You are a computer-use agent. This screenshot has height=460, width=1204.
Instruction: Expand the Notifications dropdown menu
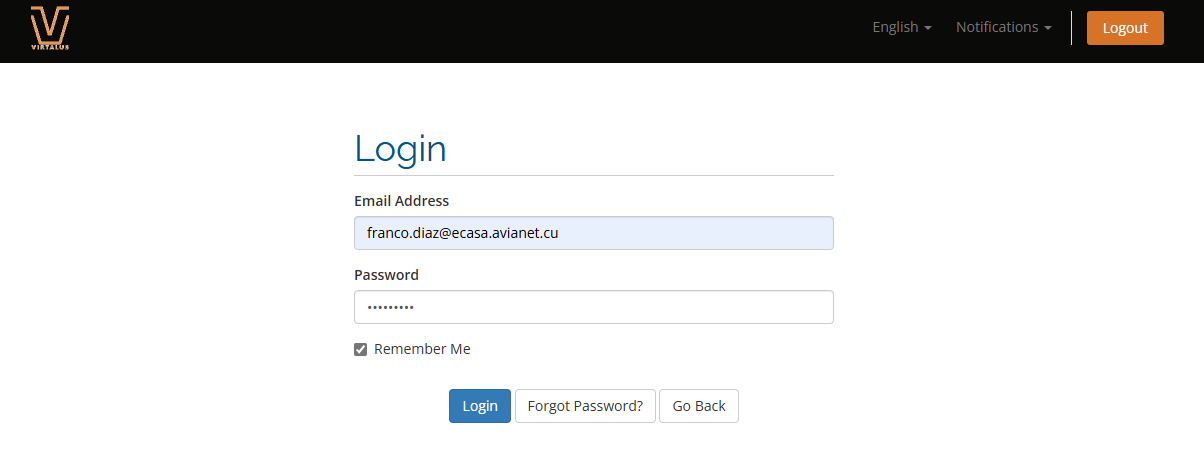pyautogui.click(x=1002, y=27)
